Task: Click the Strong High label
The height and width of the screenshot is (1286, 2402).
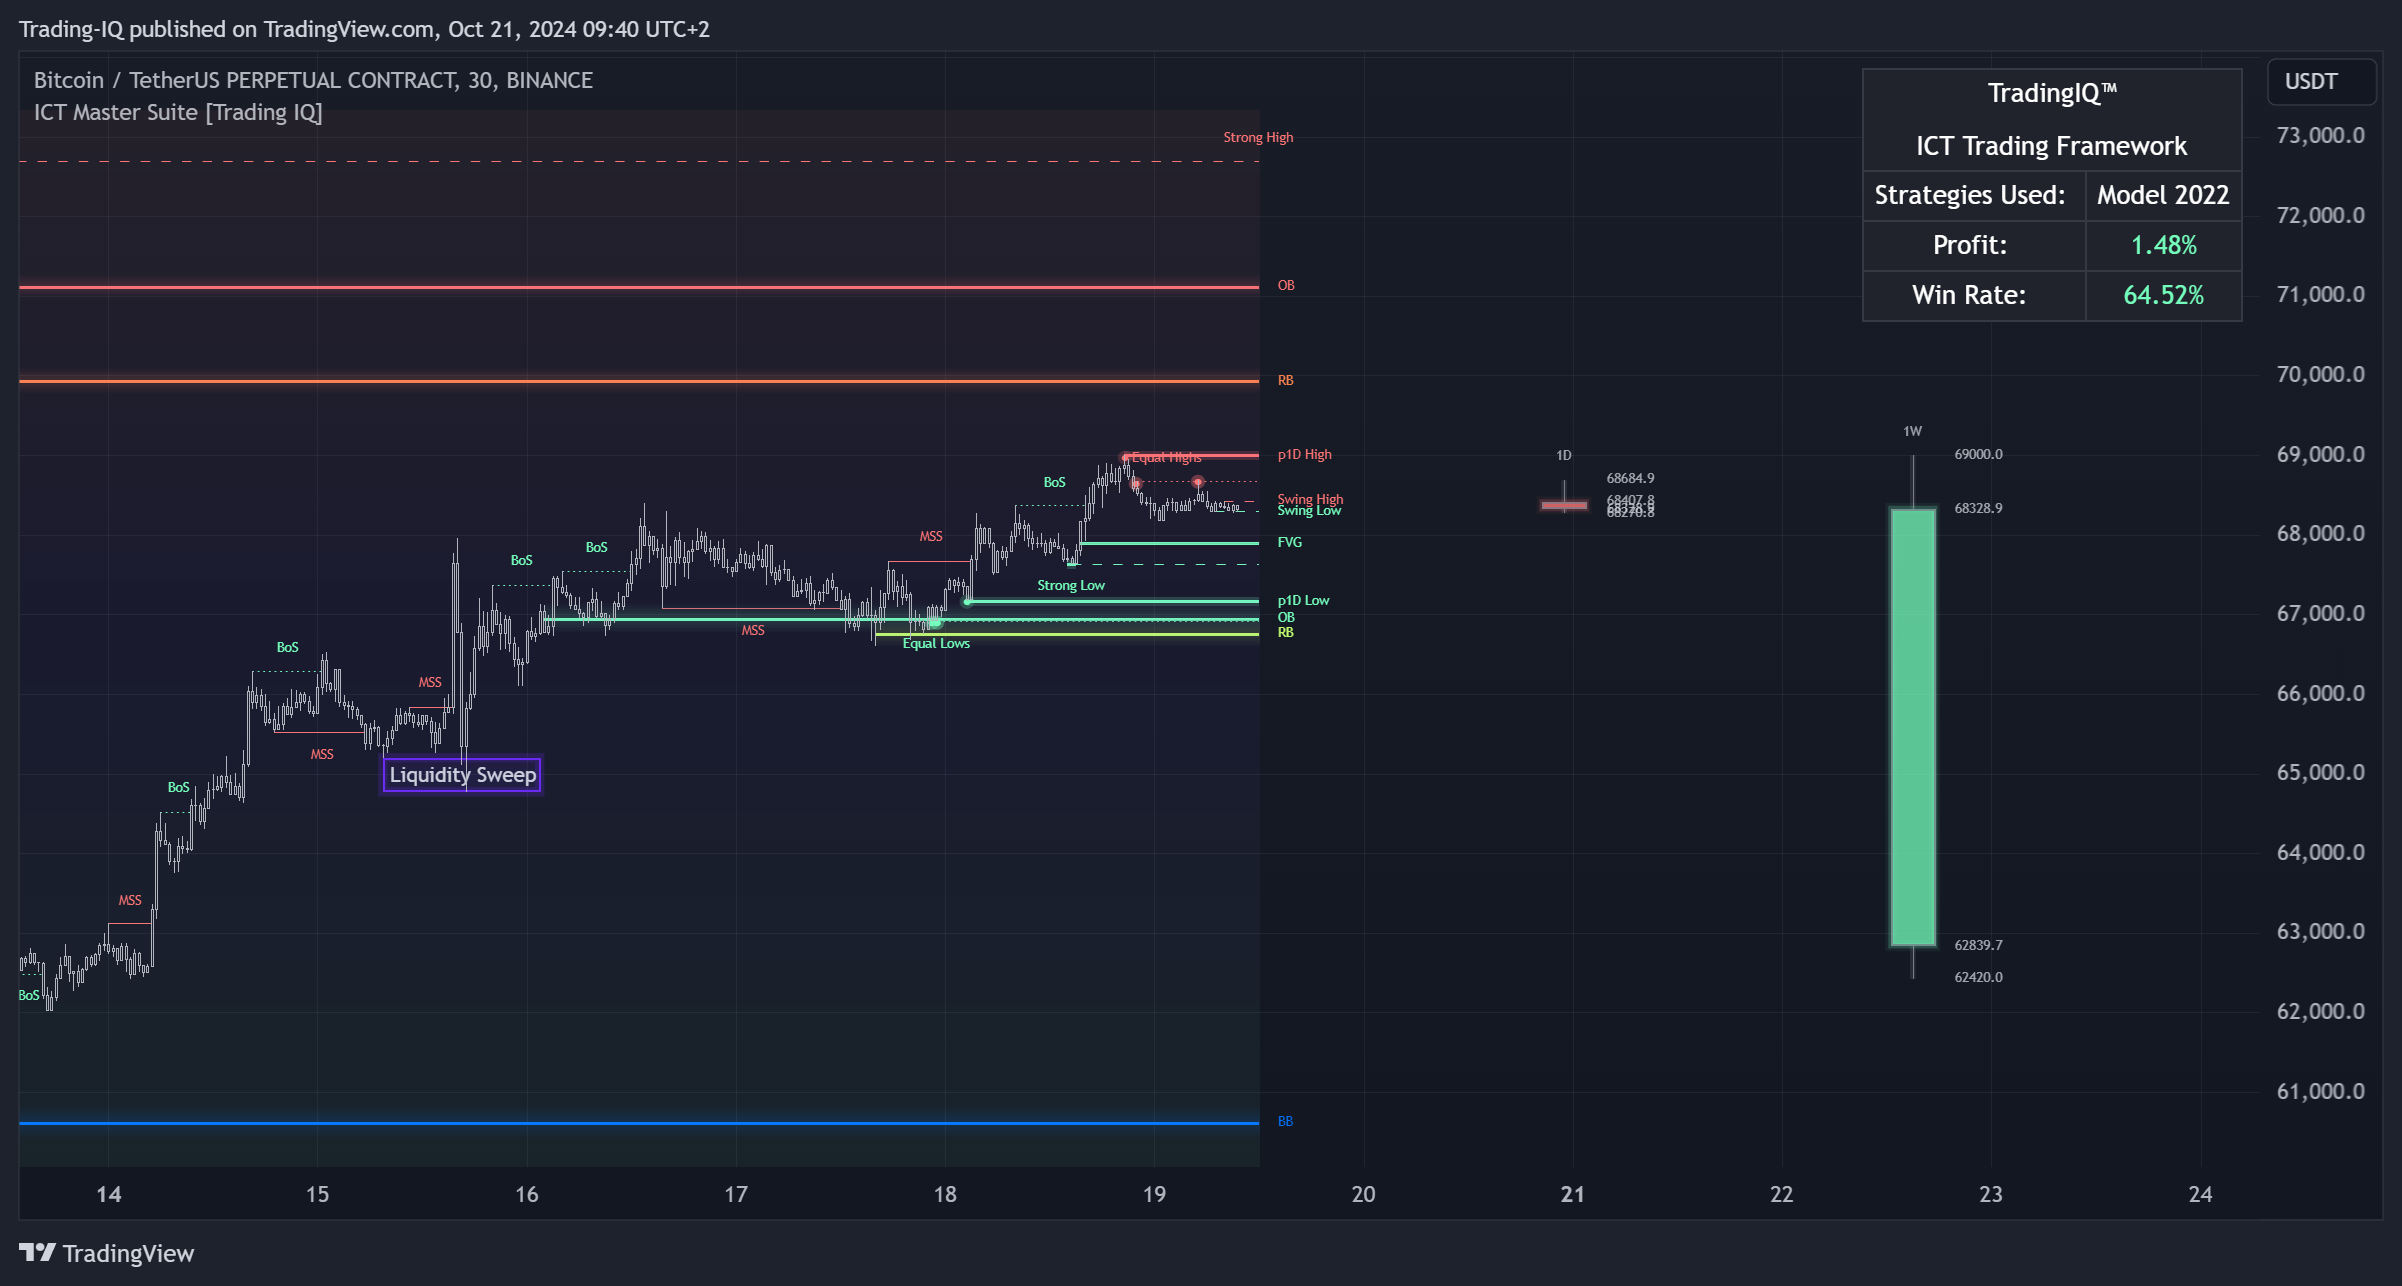Action: coord(1258,137)
